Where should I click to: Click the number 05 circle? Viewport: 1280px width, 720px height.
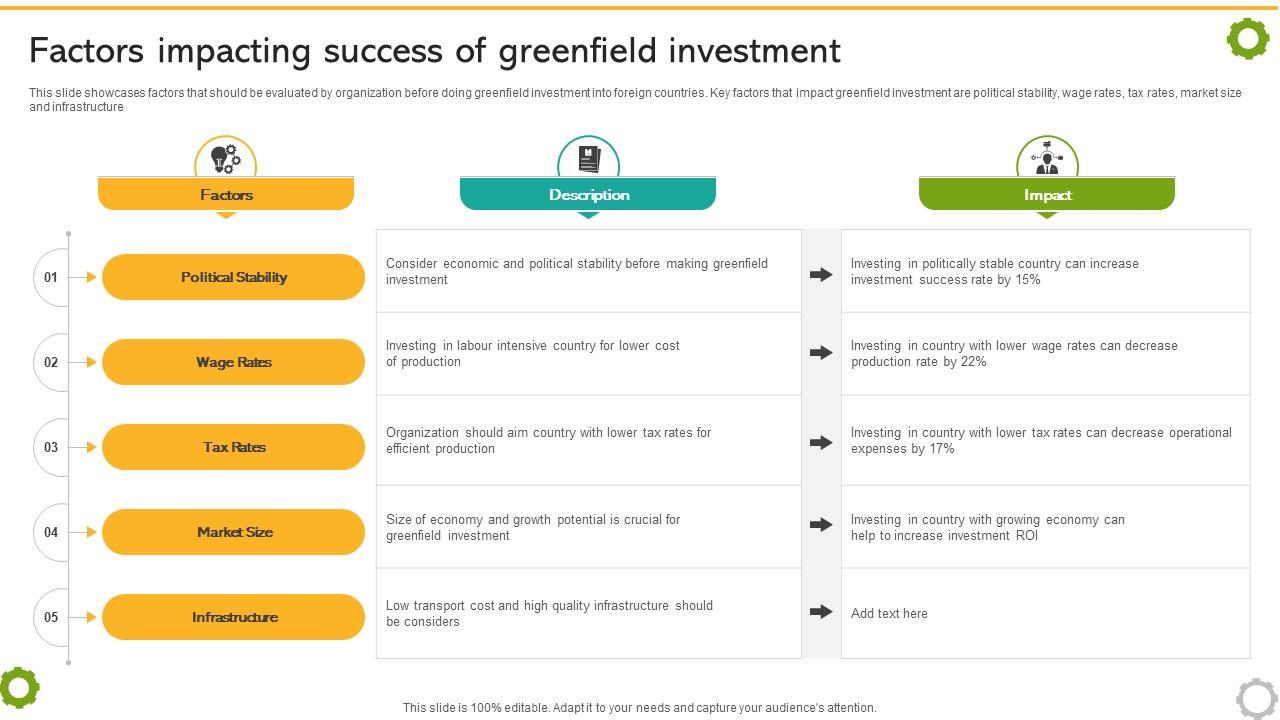tap(51, 617)
